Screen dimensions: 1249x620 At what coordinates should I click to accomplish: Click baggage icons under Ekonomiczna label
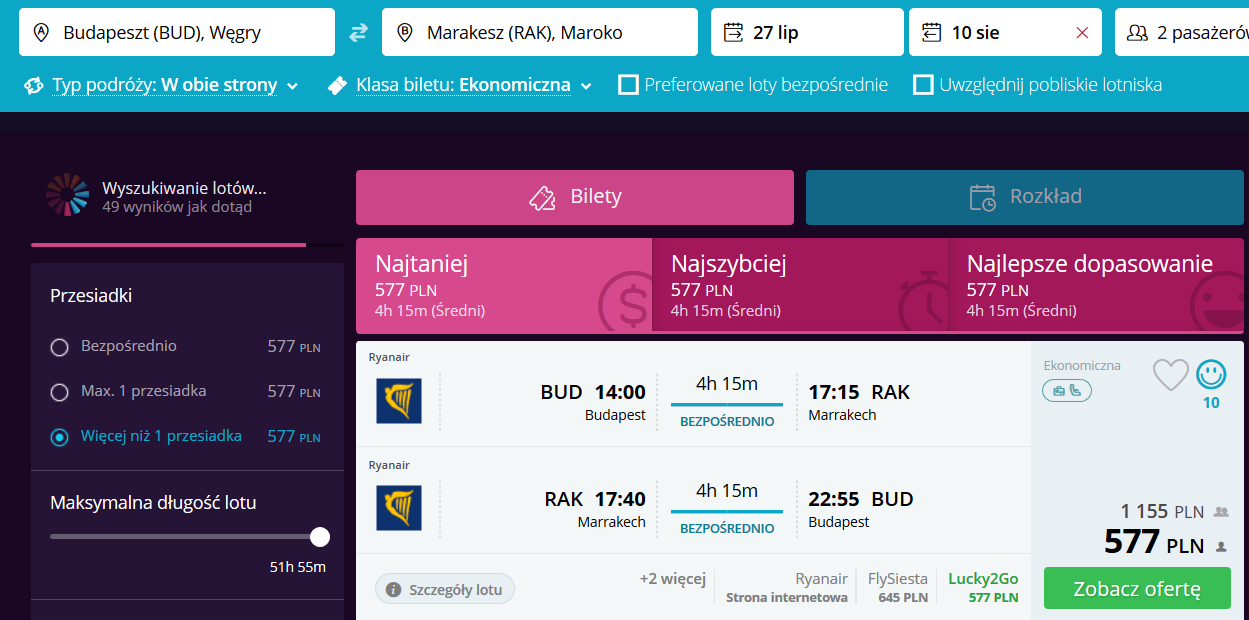(1067, 391)
